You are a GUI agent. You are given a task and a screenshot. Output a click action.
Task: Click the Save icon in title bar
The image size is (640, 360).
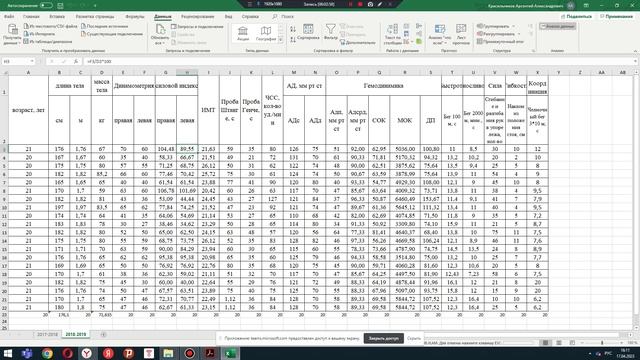[x=60, y=5]
